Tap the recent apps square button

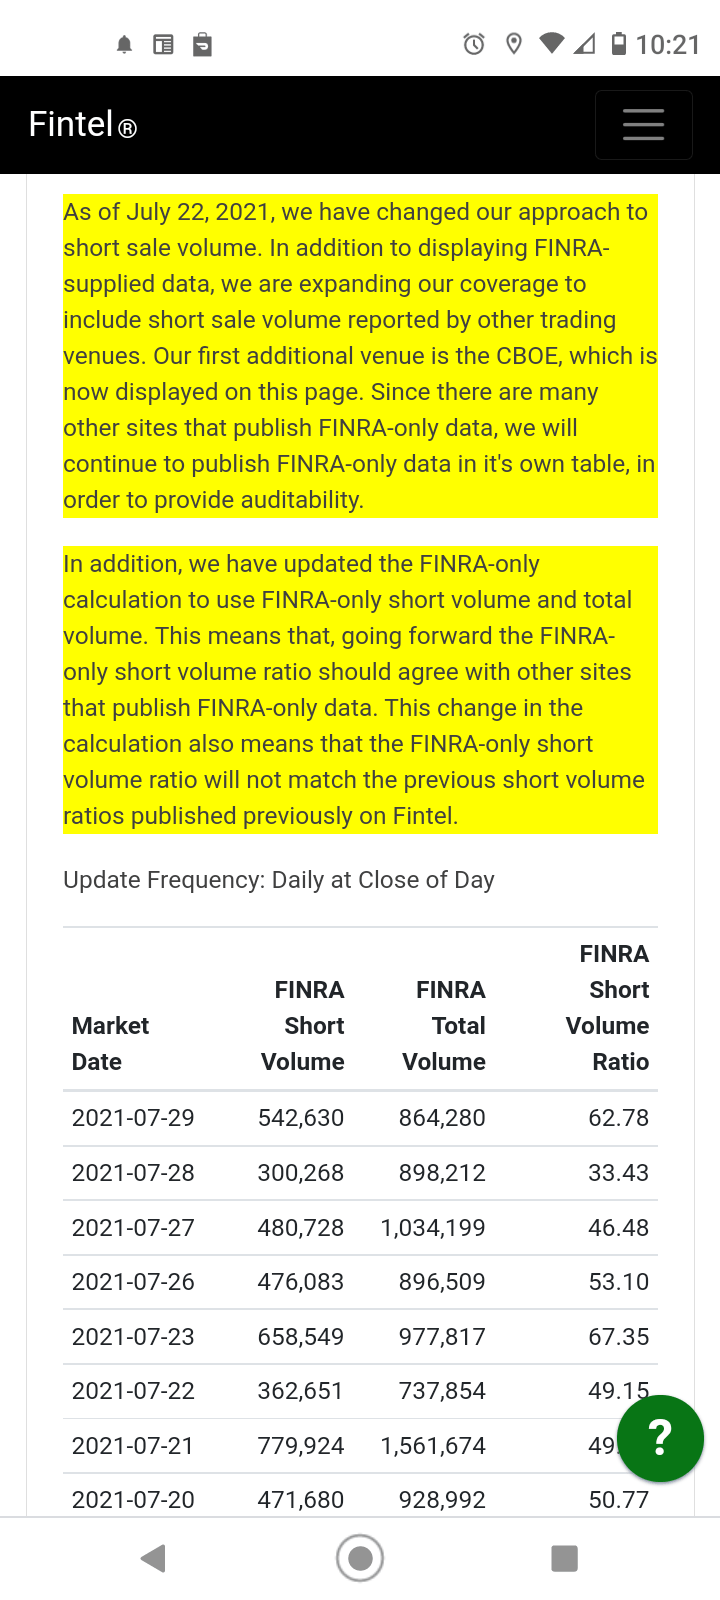pos(564,1557)
